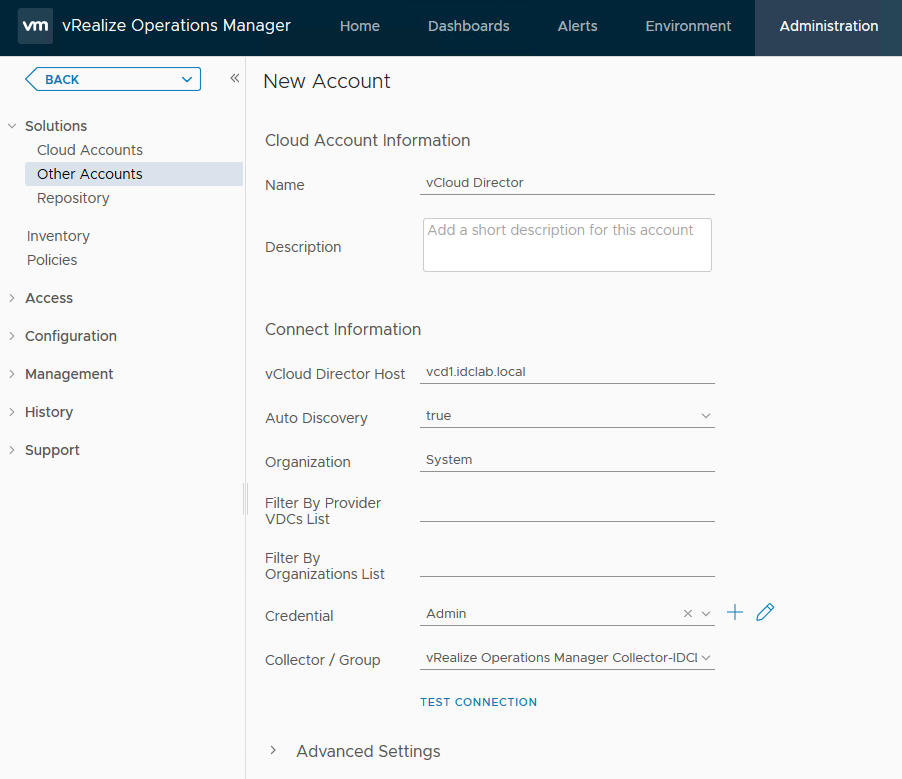Click the Filter By Provider VDCs List field
The width and height of the screenshot is (902, 779).
pyautogui.click(x=567, y=510)
